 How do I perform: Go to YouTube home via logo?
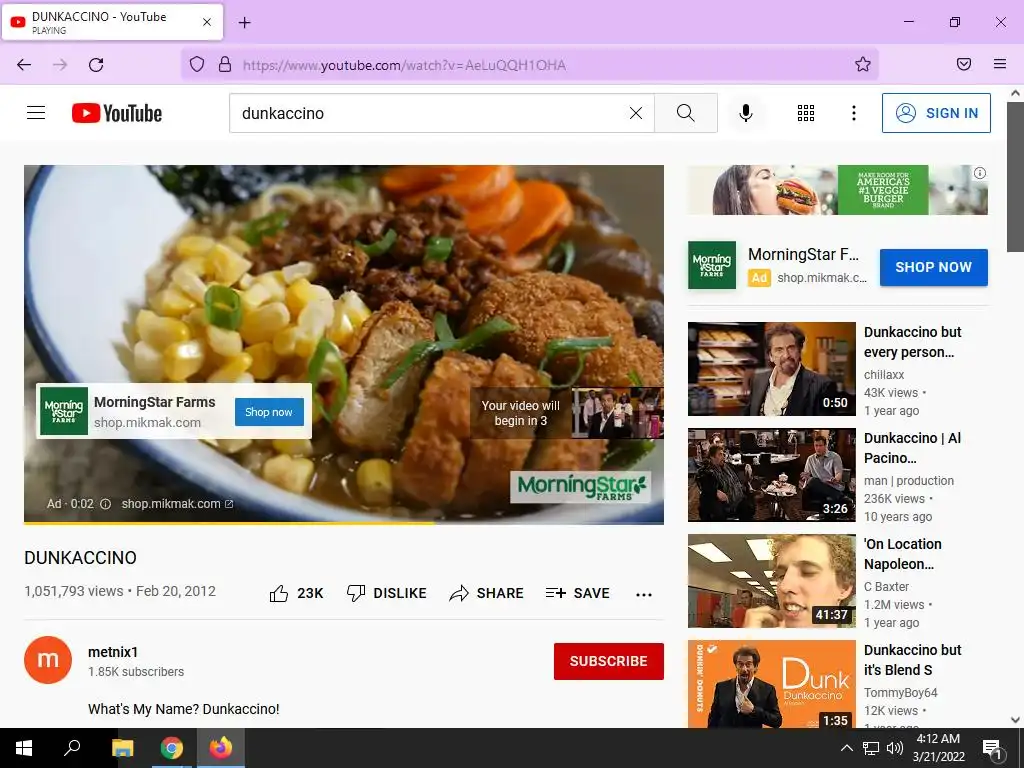click(x=117, y=113)
